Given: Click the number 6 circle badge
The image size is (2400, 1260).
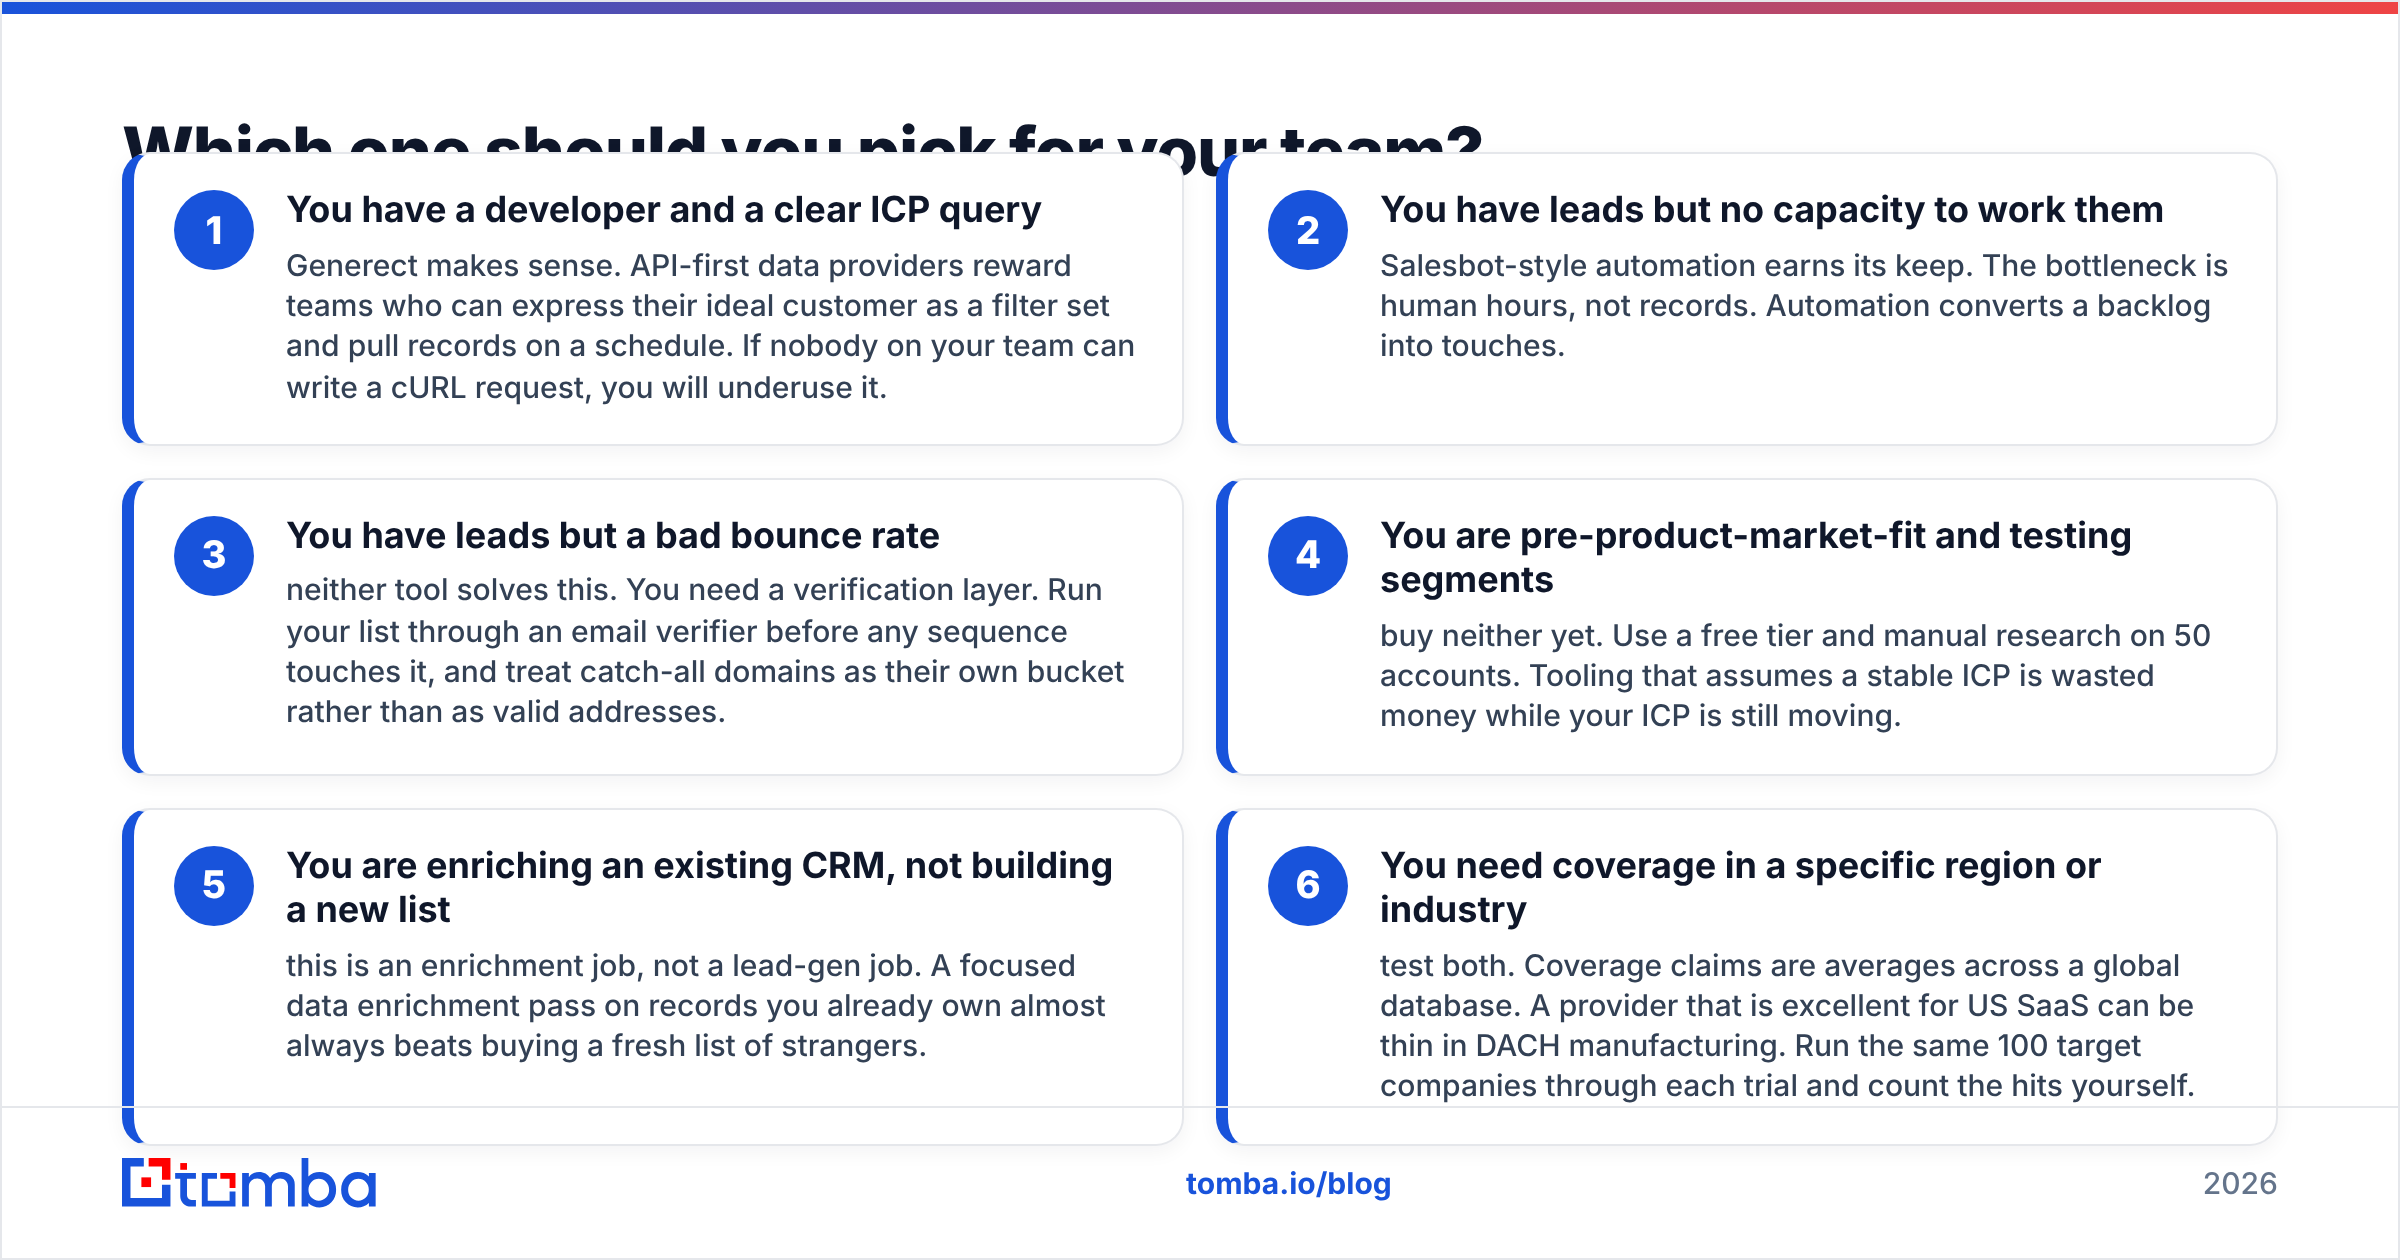Looking at the screenshot, I should point(1308,886).
